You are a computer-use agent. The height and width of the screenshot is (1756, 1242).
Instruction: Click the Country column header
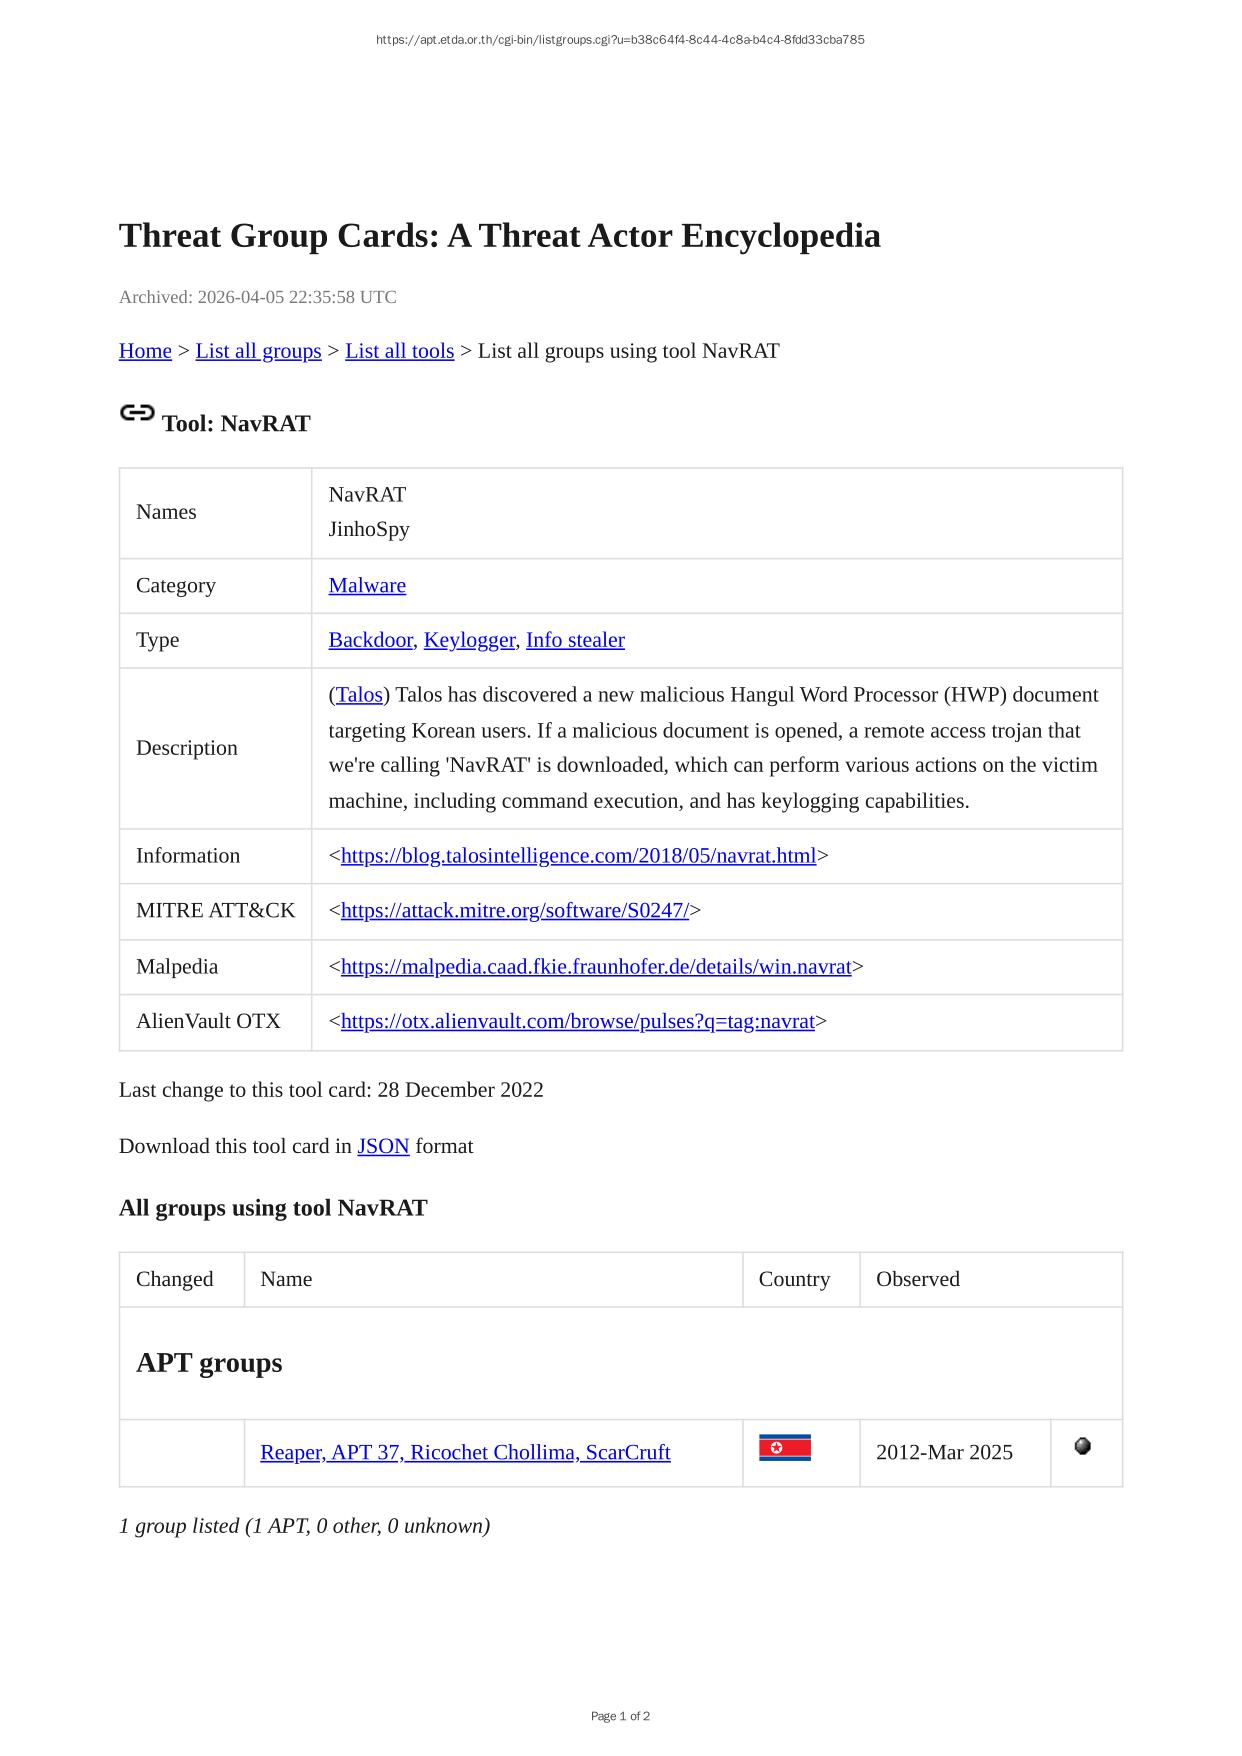point(794,1280)
